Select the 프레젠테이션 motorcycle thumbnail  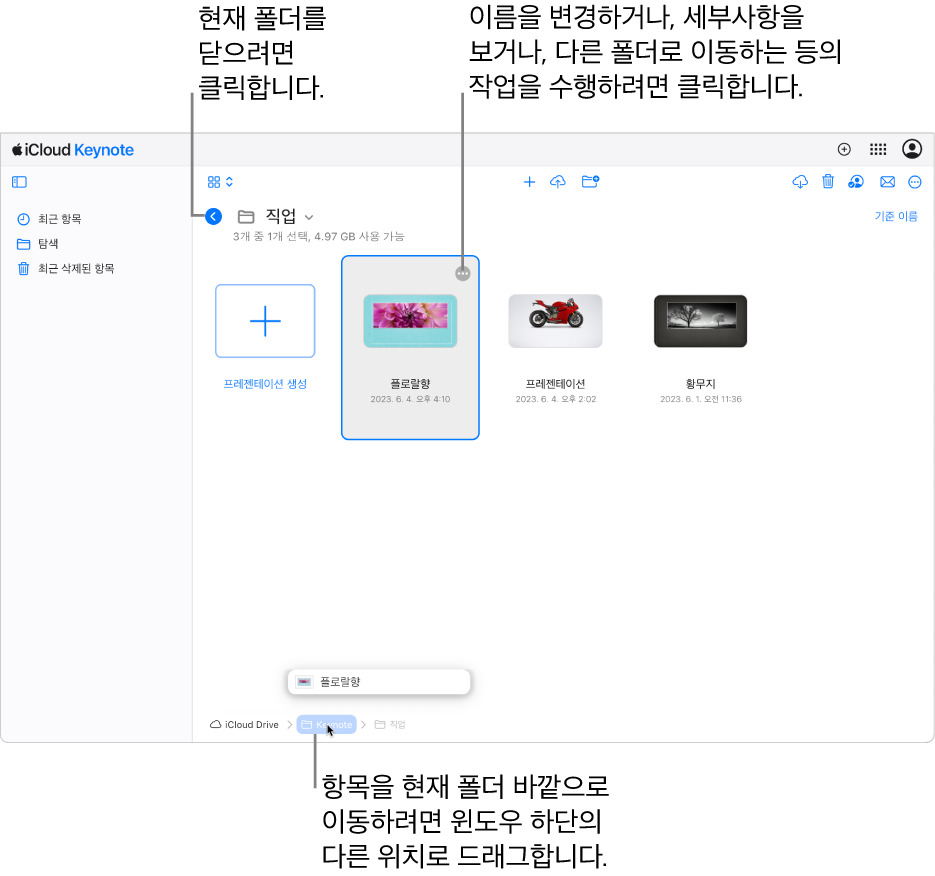tap(555, 321)
